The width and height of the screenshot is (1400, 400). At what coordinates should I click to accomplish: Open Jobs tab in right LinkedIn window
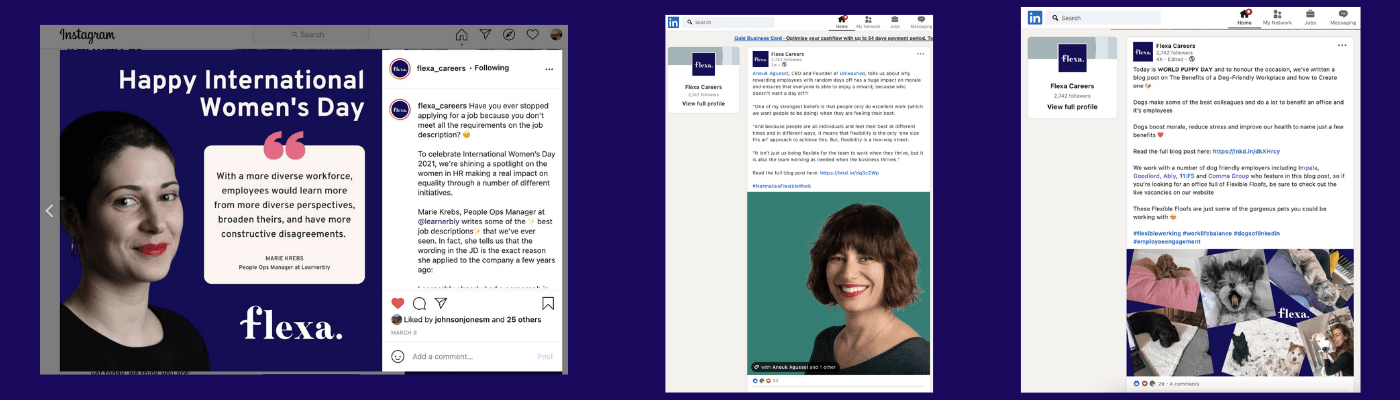click(1310, 17)
